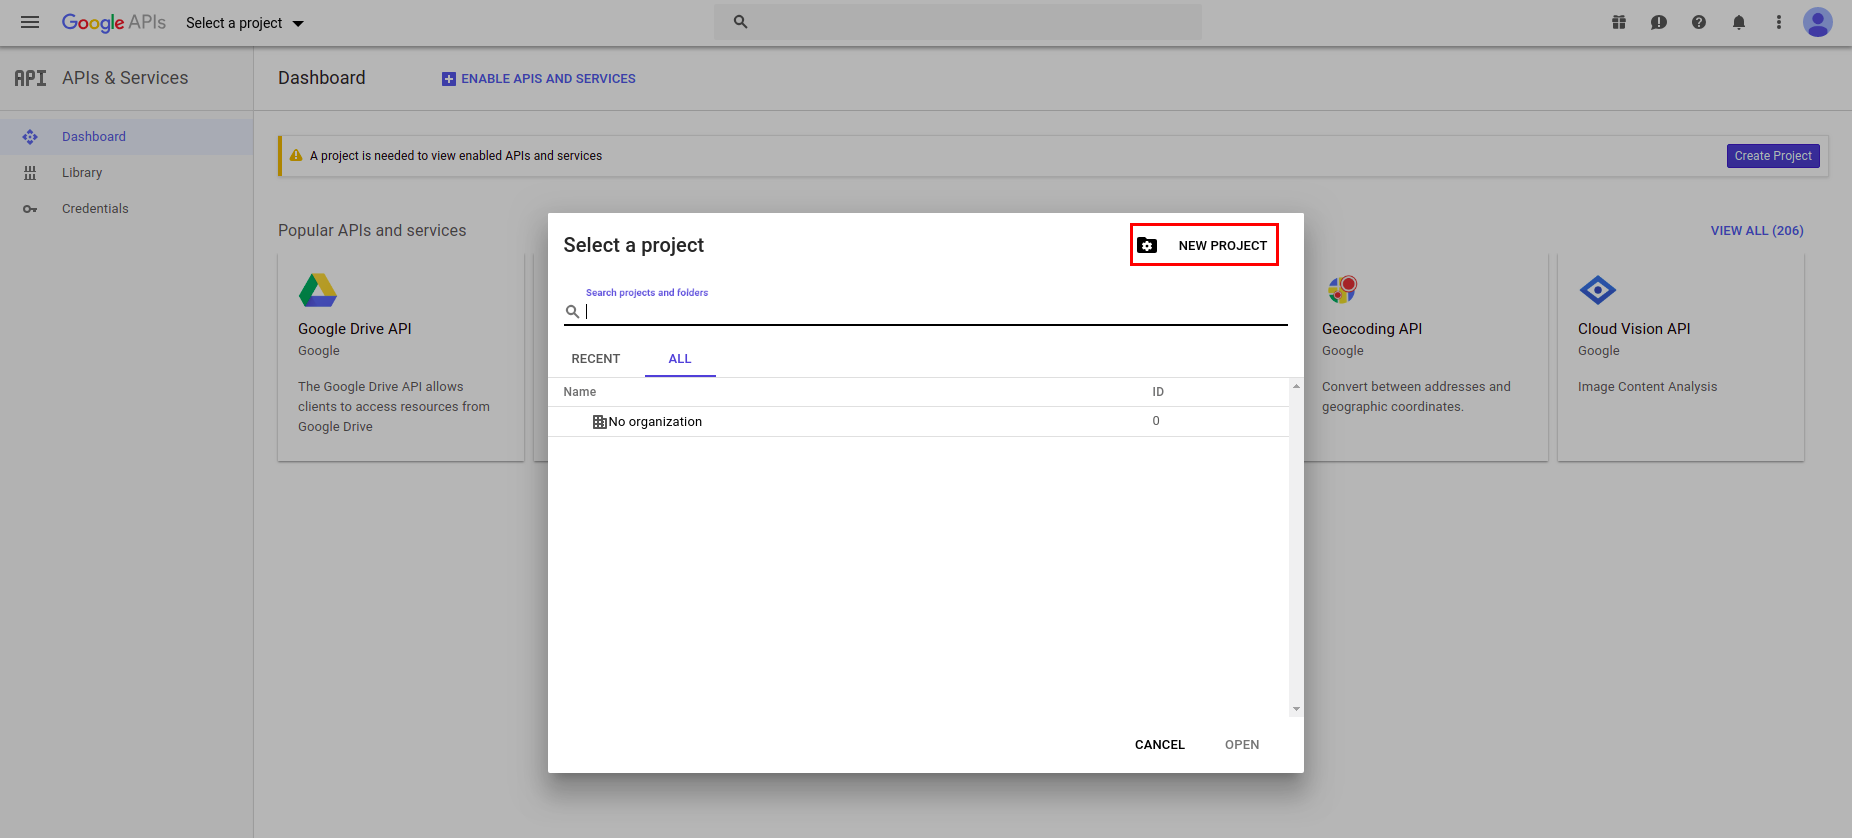Viewport: 1852px width, 838px height.
Task: Open the help question mark icon
Action: click(1699, 22)
